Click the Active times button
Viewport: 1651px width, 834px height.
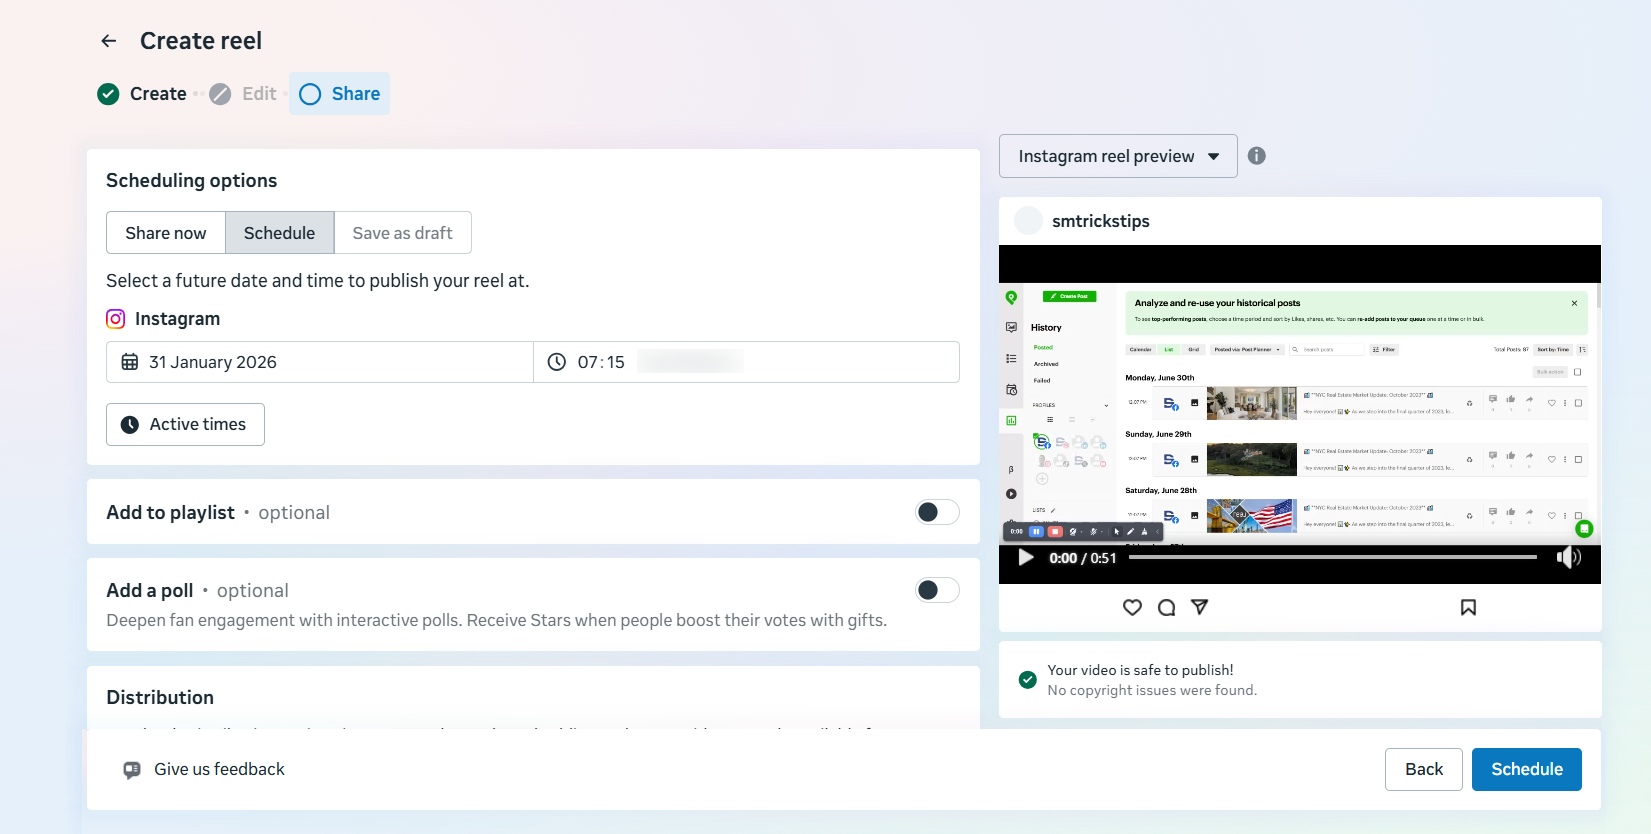click(185, 424)
